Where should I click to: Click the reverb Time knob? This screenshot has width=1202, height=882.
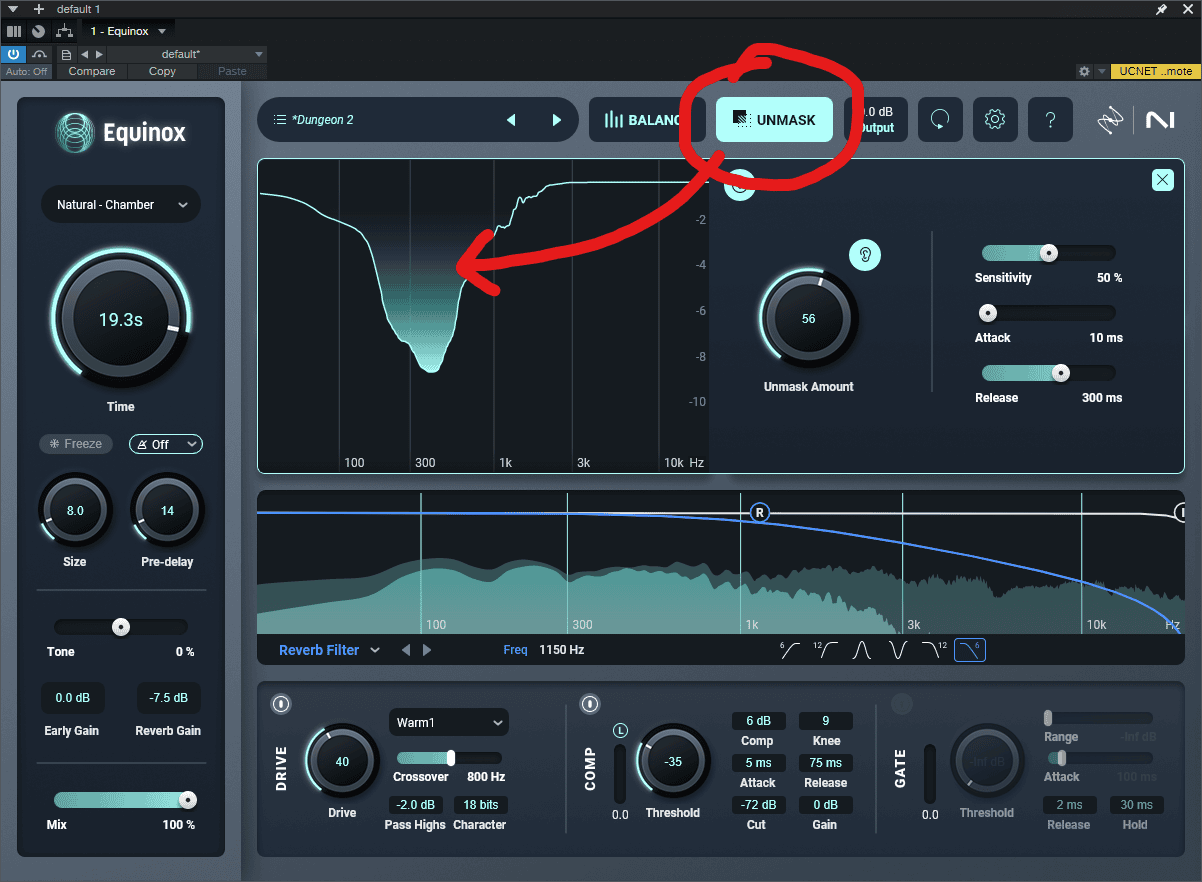(x=120, y=320)
